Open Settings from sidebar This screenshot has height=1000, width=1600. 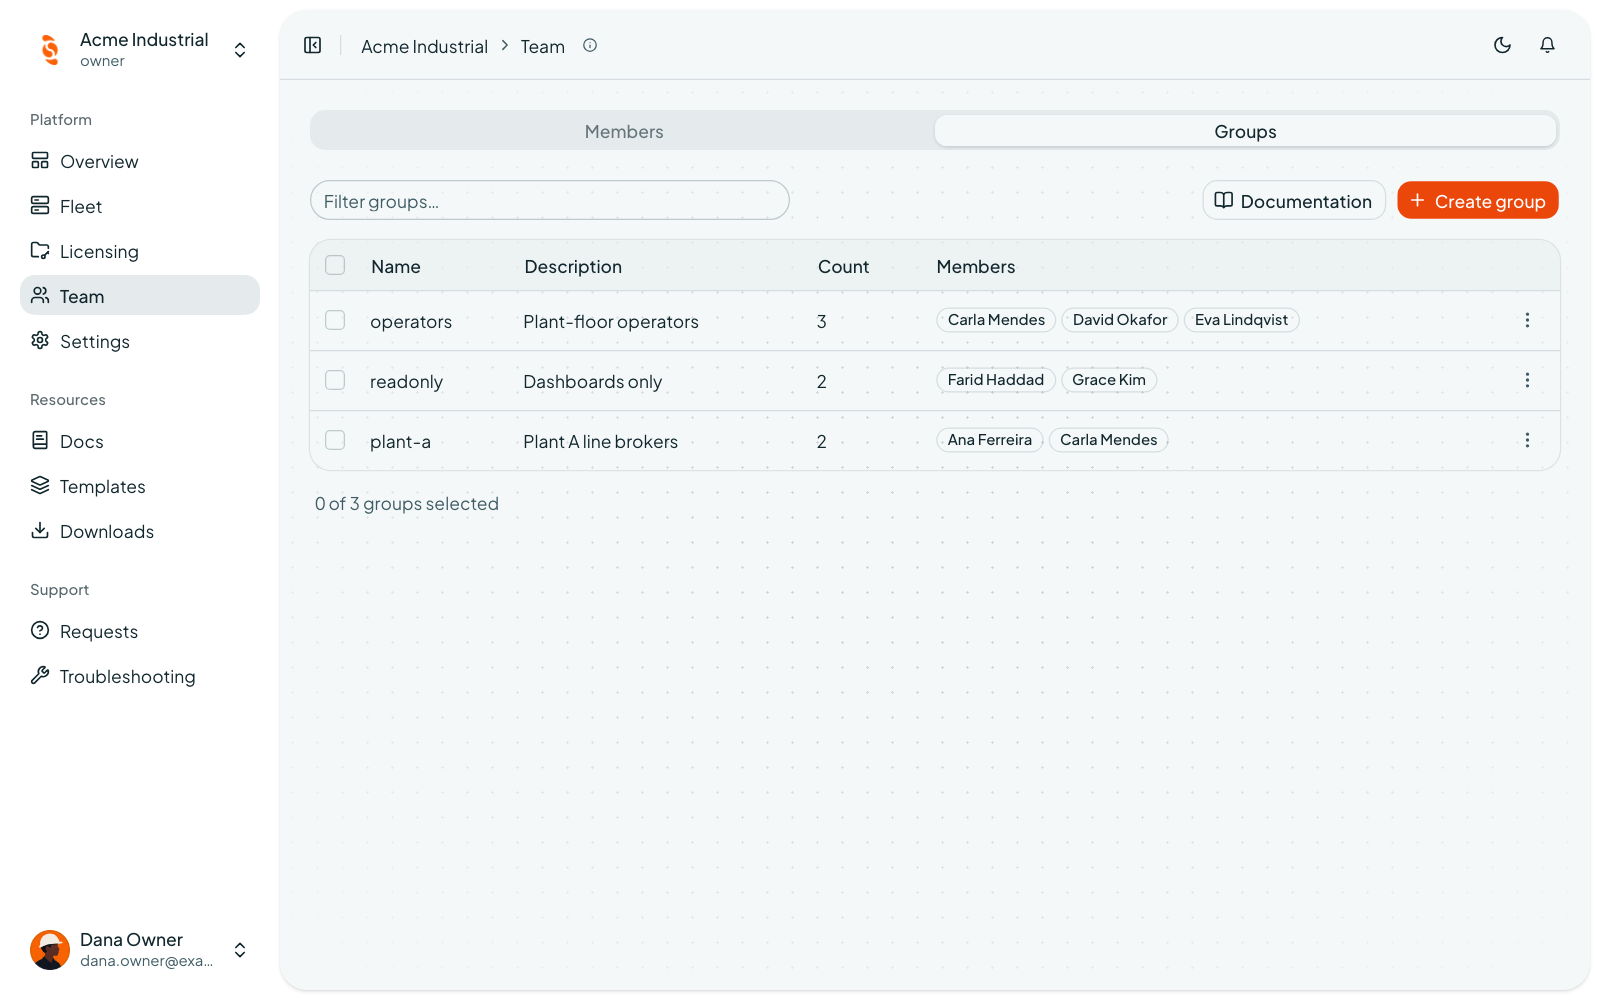(140, 341)
